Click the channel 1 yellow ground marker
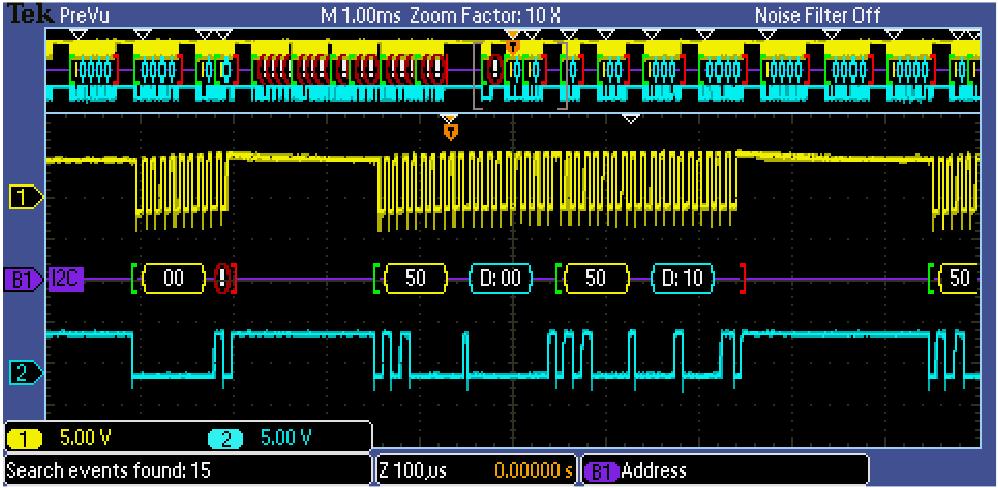Viewport: 998px width, 488px height. (25, 198)
